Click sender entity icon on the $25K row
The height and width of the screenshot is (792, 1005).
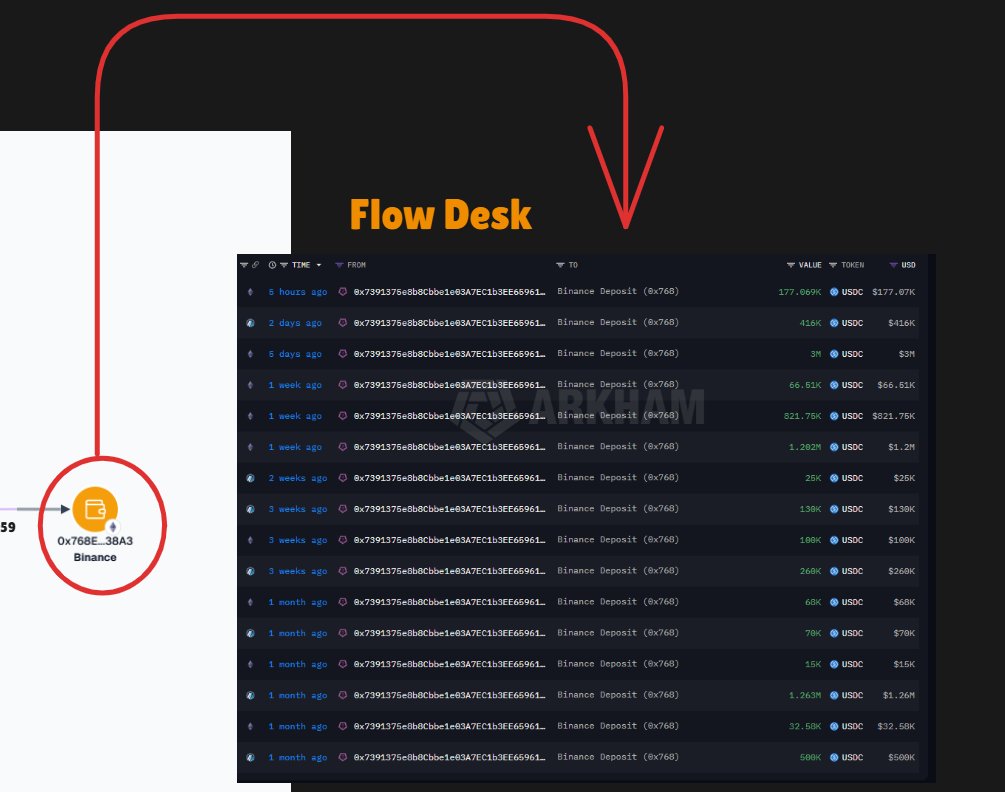[x=342, y=478]
